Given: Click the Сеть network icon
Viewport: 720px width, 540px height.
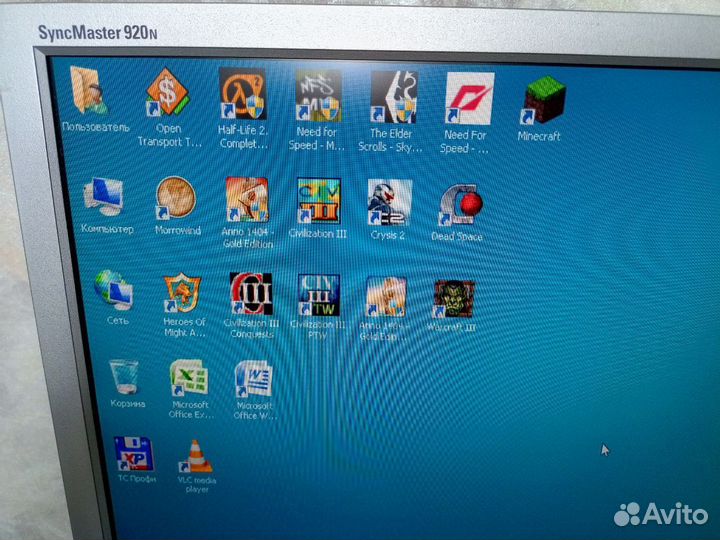Looking at the screenshot, I should 114,288.
